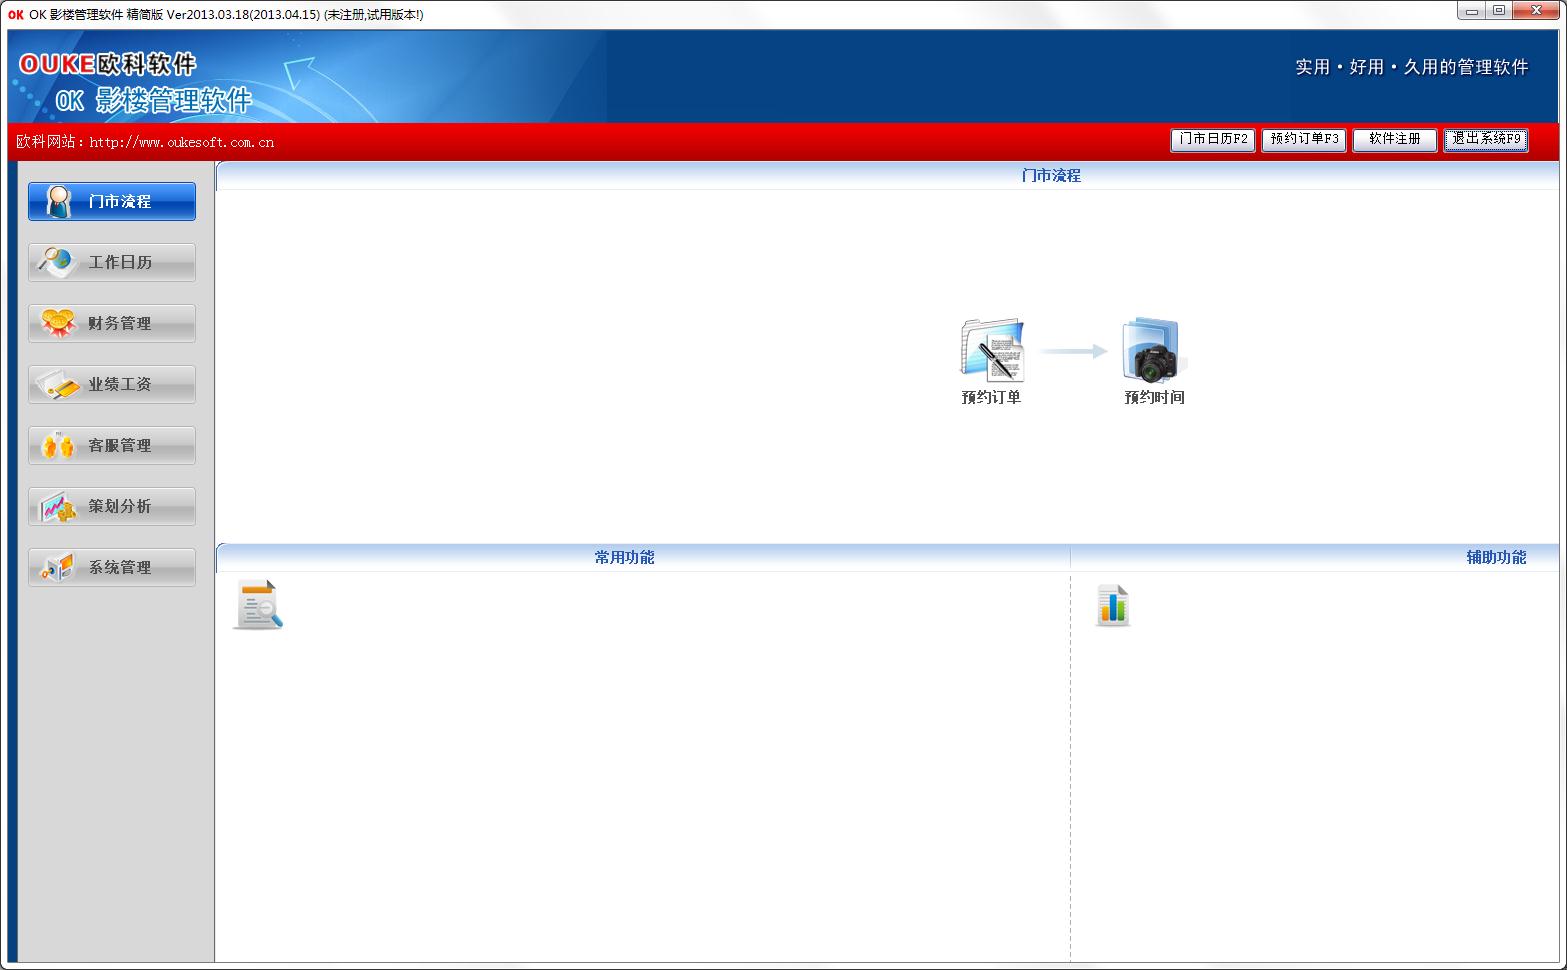Screen dimensions: 1567x970
Task: Click the 常用功能 panel header
Action: click(624, 557)
